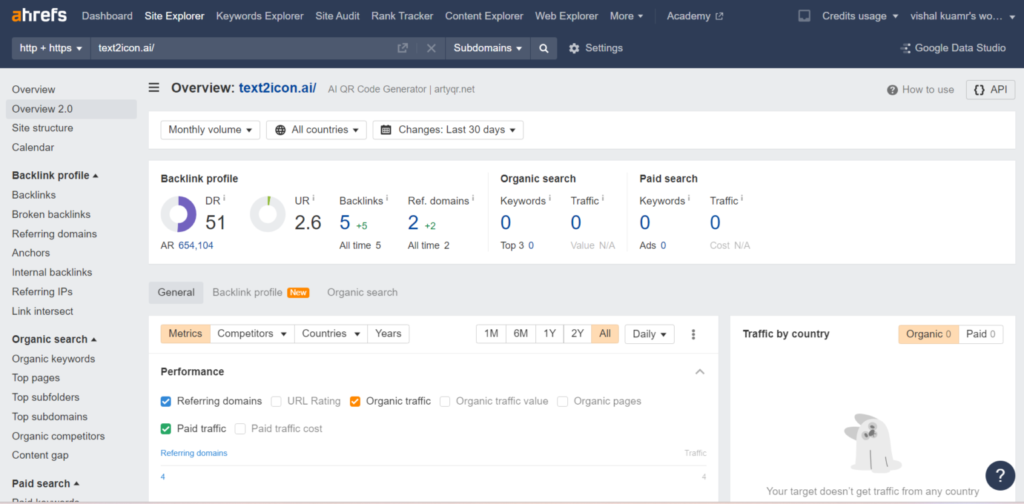1024x504 pixels.
Task: Switch traffic by country to Paid
Action: [x=981, y=334]
